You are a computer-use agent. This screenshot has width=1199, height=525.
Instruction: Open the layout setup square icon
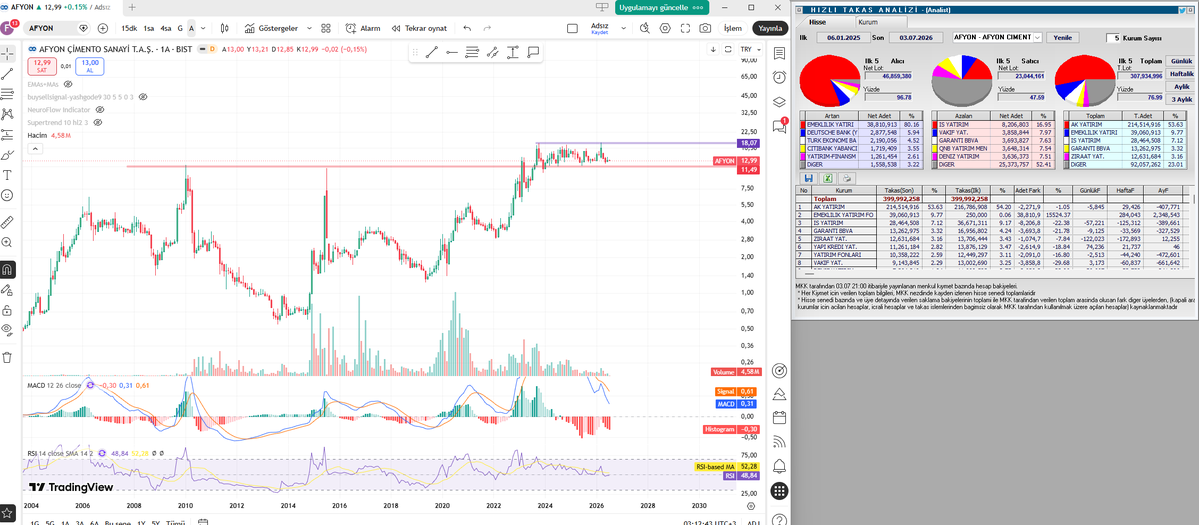tap(572, 28)
